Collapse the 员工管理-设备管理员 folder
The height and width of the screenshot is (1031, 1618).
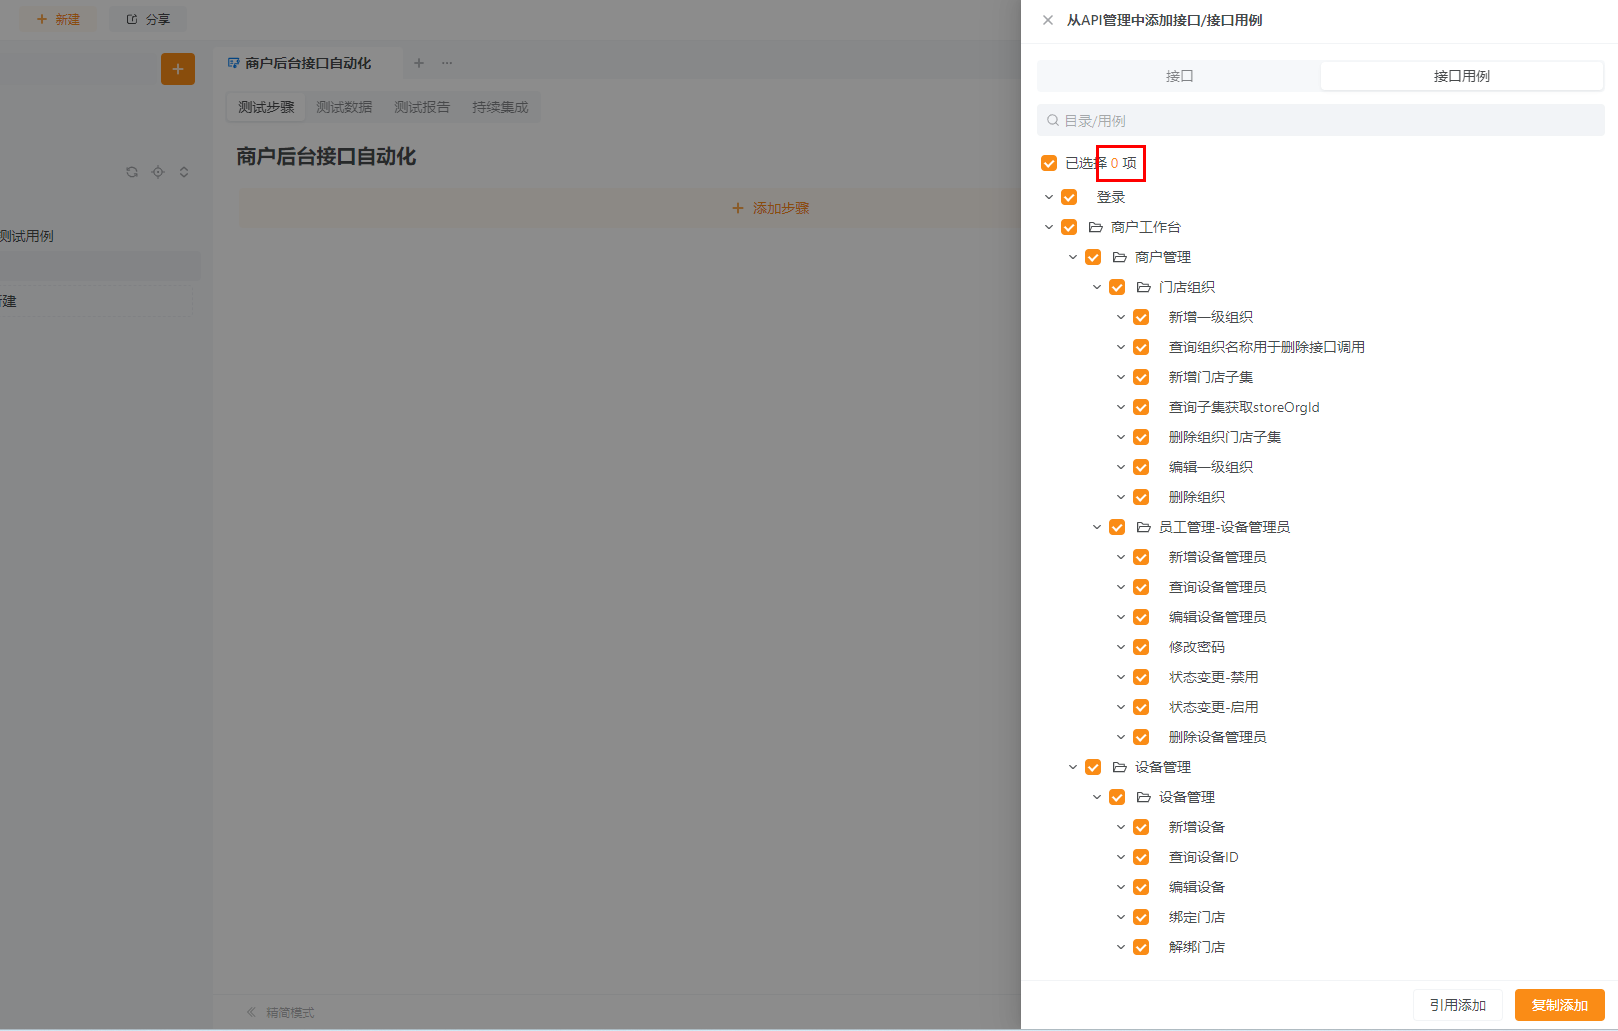click(1097, 527)
